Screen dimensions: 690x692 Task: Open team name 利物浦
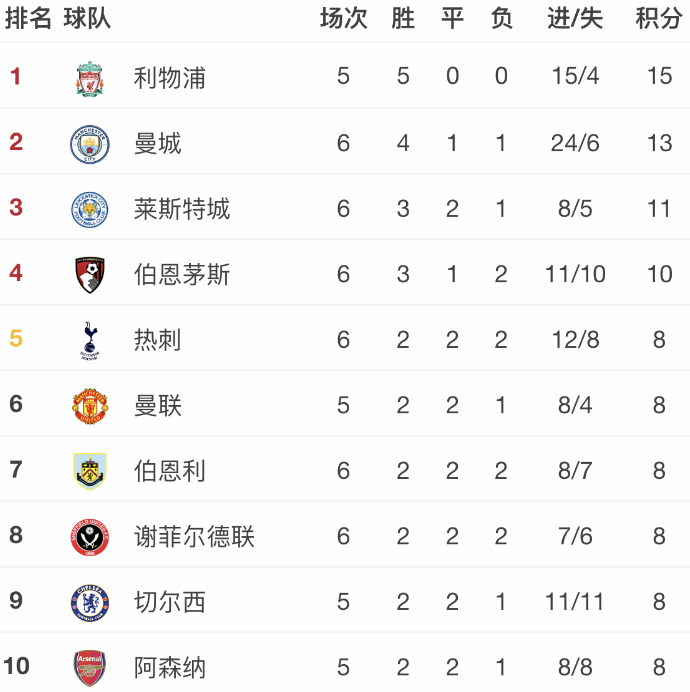170,78
